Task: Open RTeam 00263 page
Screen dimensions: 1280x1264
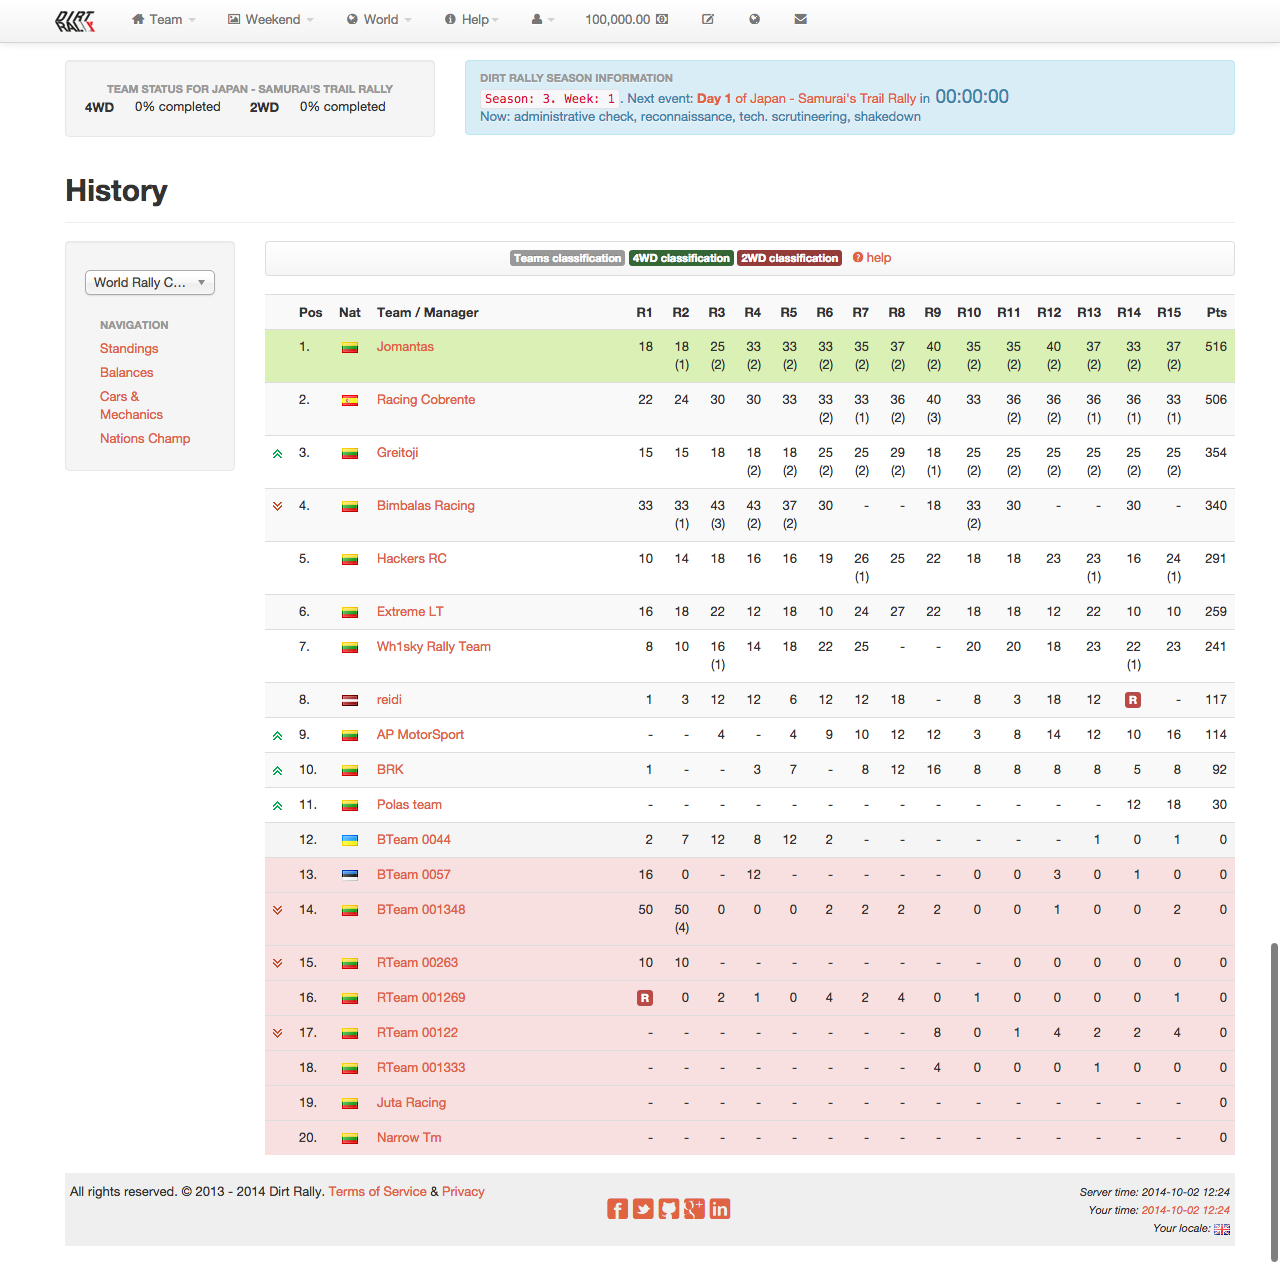Action: [x=417, y=963]
